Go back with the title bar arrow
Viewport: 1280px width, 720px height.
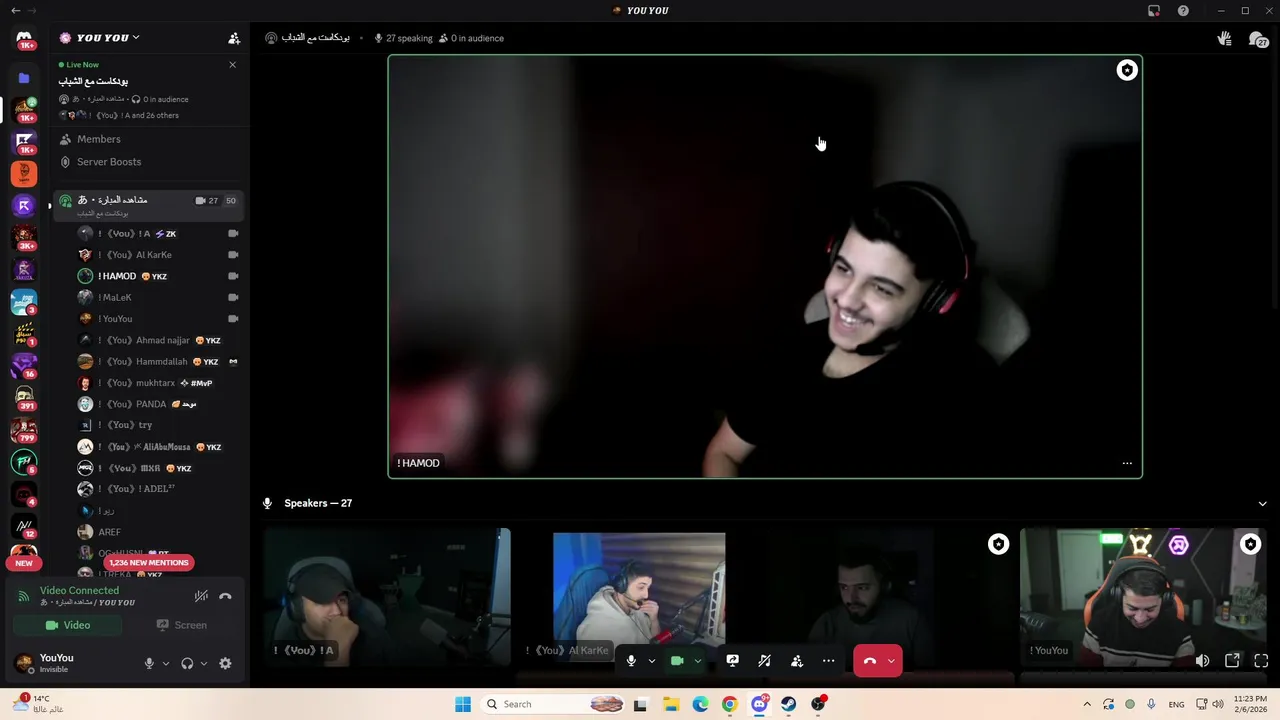15,10
